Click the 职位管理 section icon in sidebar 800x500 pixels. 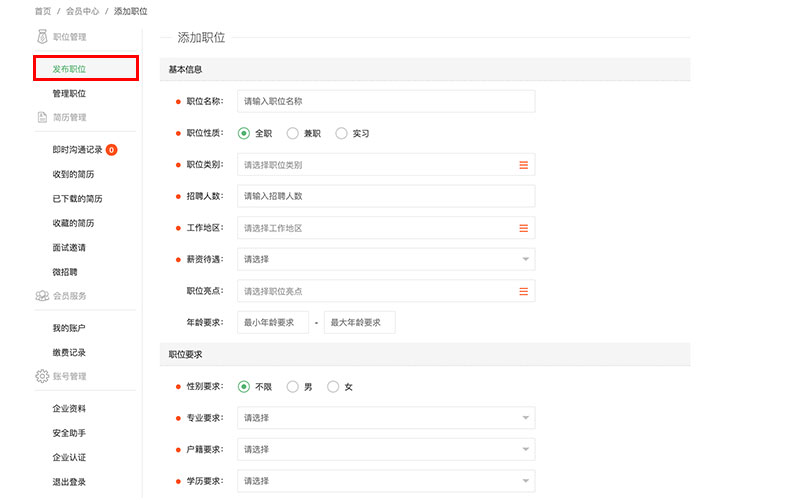[41, 37]
